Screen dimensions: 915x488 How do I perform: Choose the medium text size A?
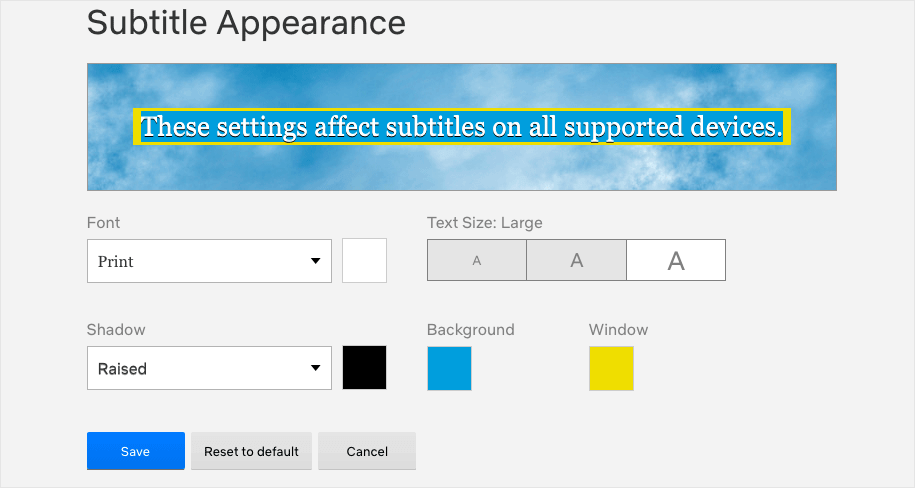pos(577,260)
